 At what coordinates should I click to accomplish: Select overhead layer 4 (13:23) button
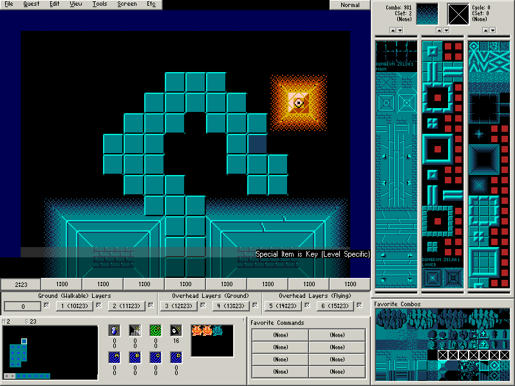tap(231, 306)
